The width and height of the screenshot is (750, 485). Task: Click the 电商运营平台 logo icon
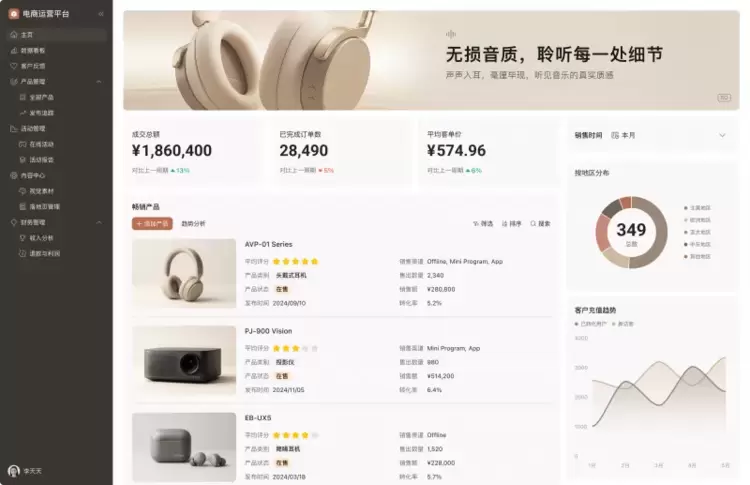click(13, 14)
